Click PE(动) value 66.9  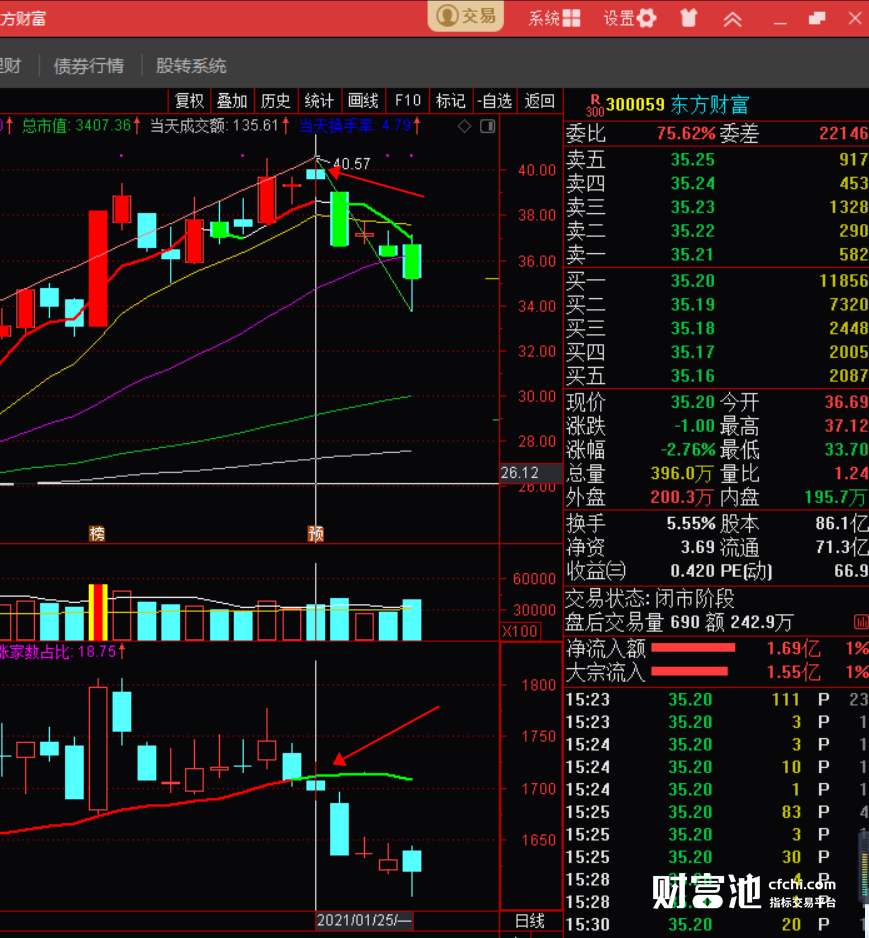coord(851,571)
